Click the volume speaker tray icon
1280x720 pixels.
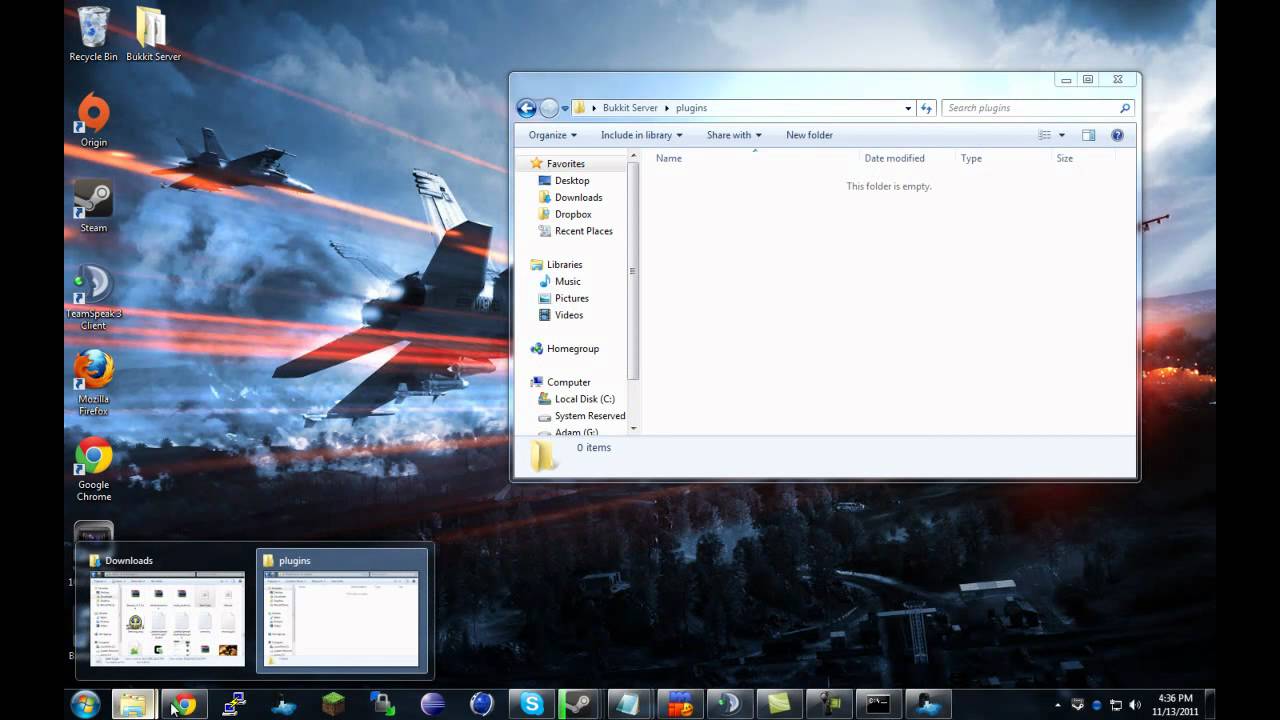tap(1135, 705)
